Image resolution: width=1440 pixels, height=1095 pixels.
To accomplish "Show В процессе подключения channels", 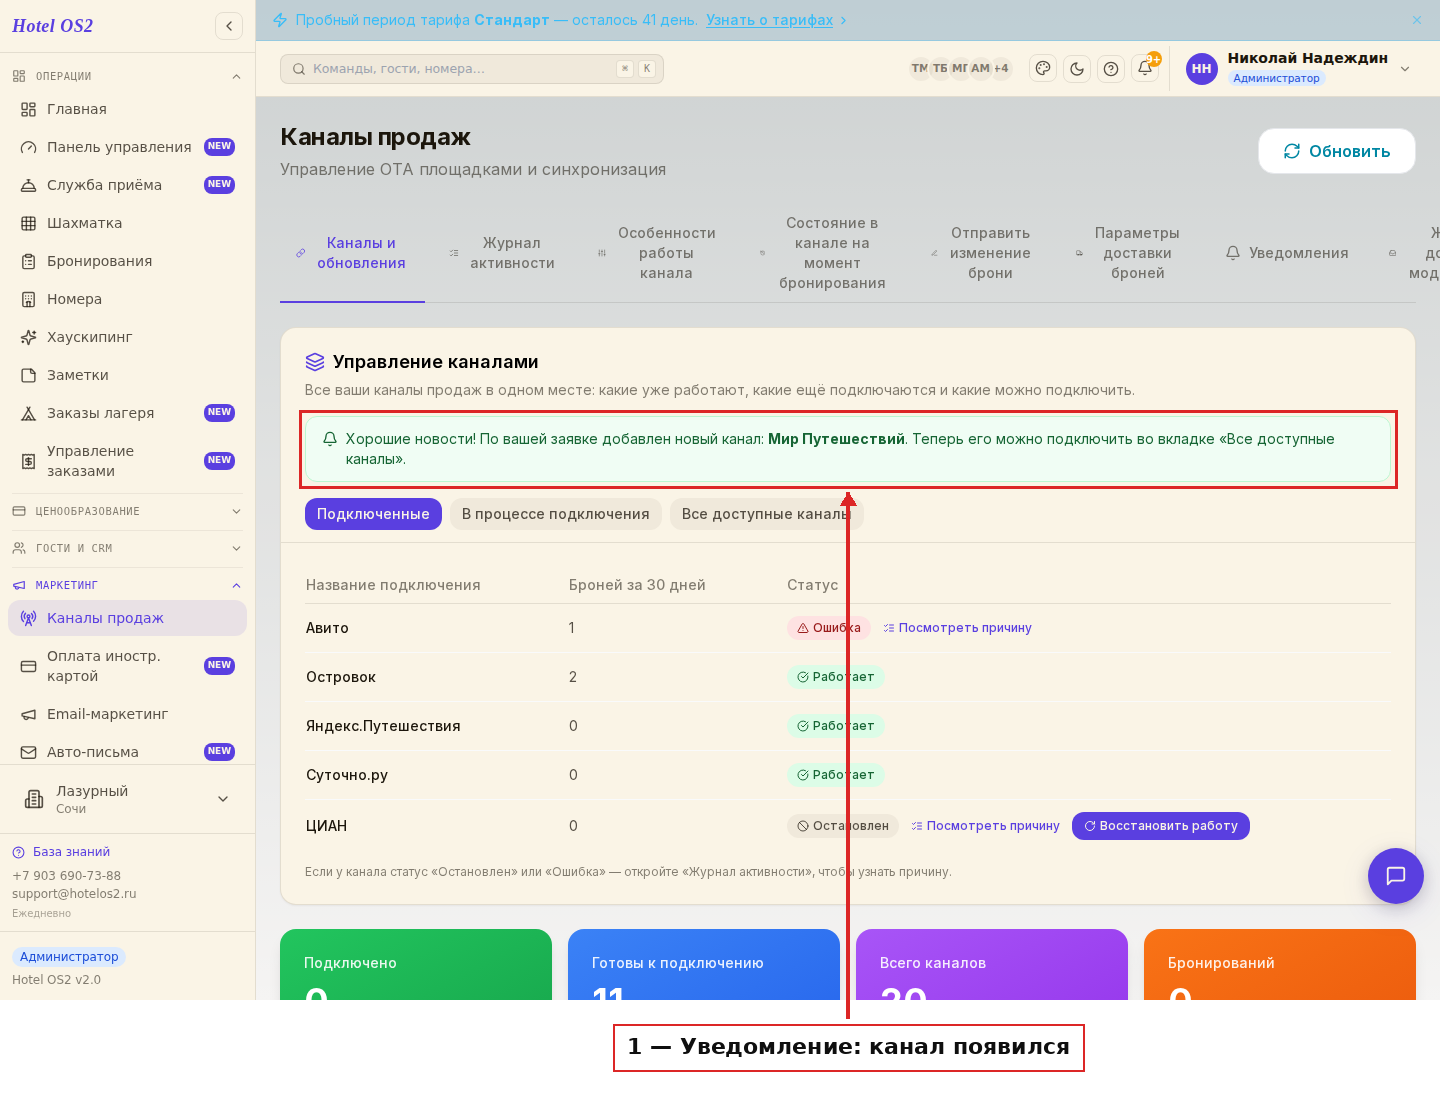I will click(x=556, y=514).
